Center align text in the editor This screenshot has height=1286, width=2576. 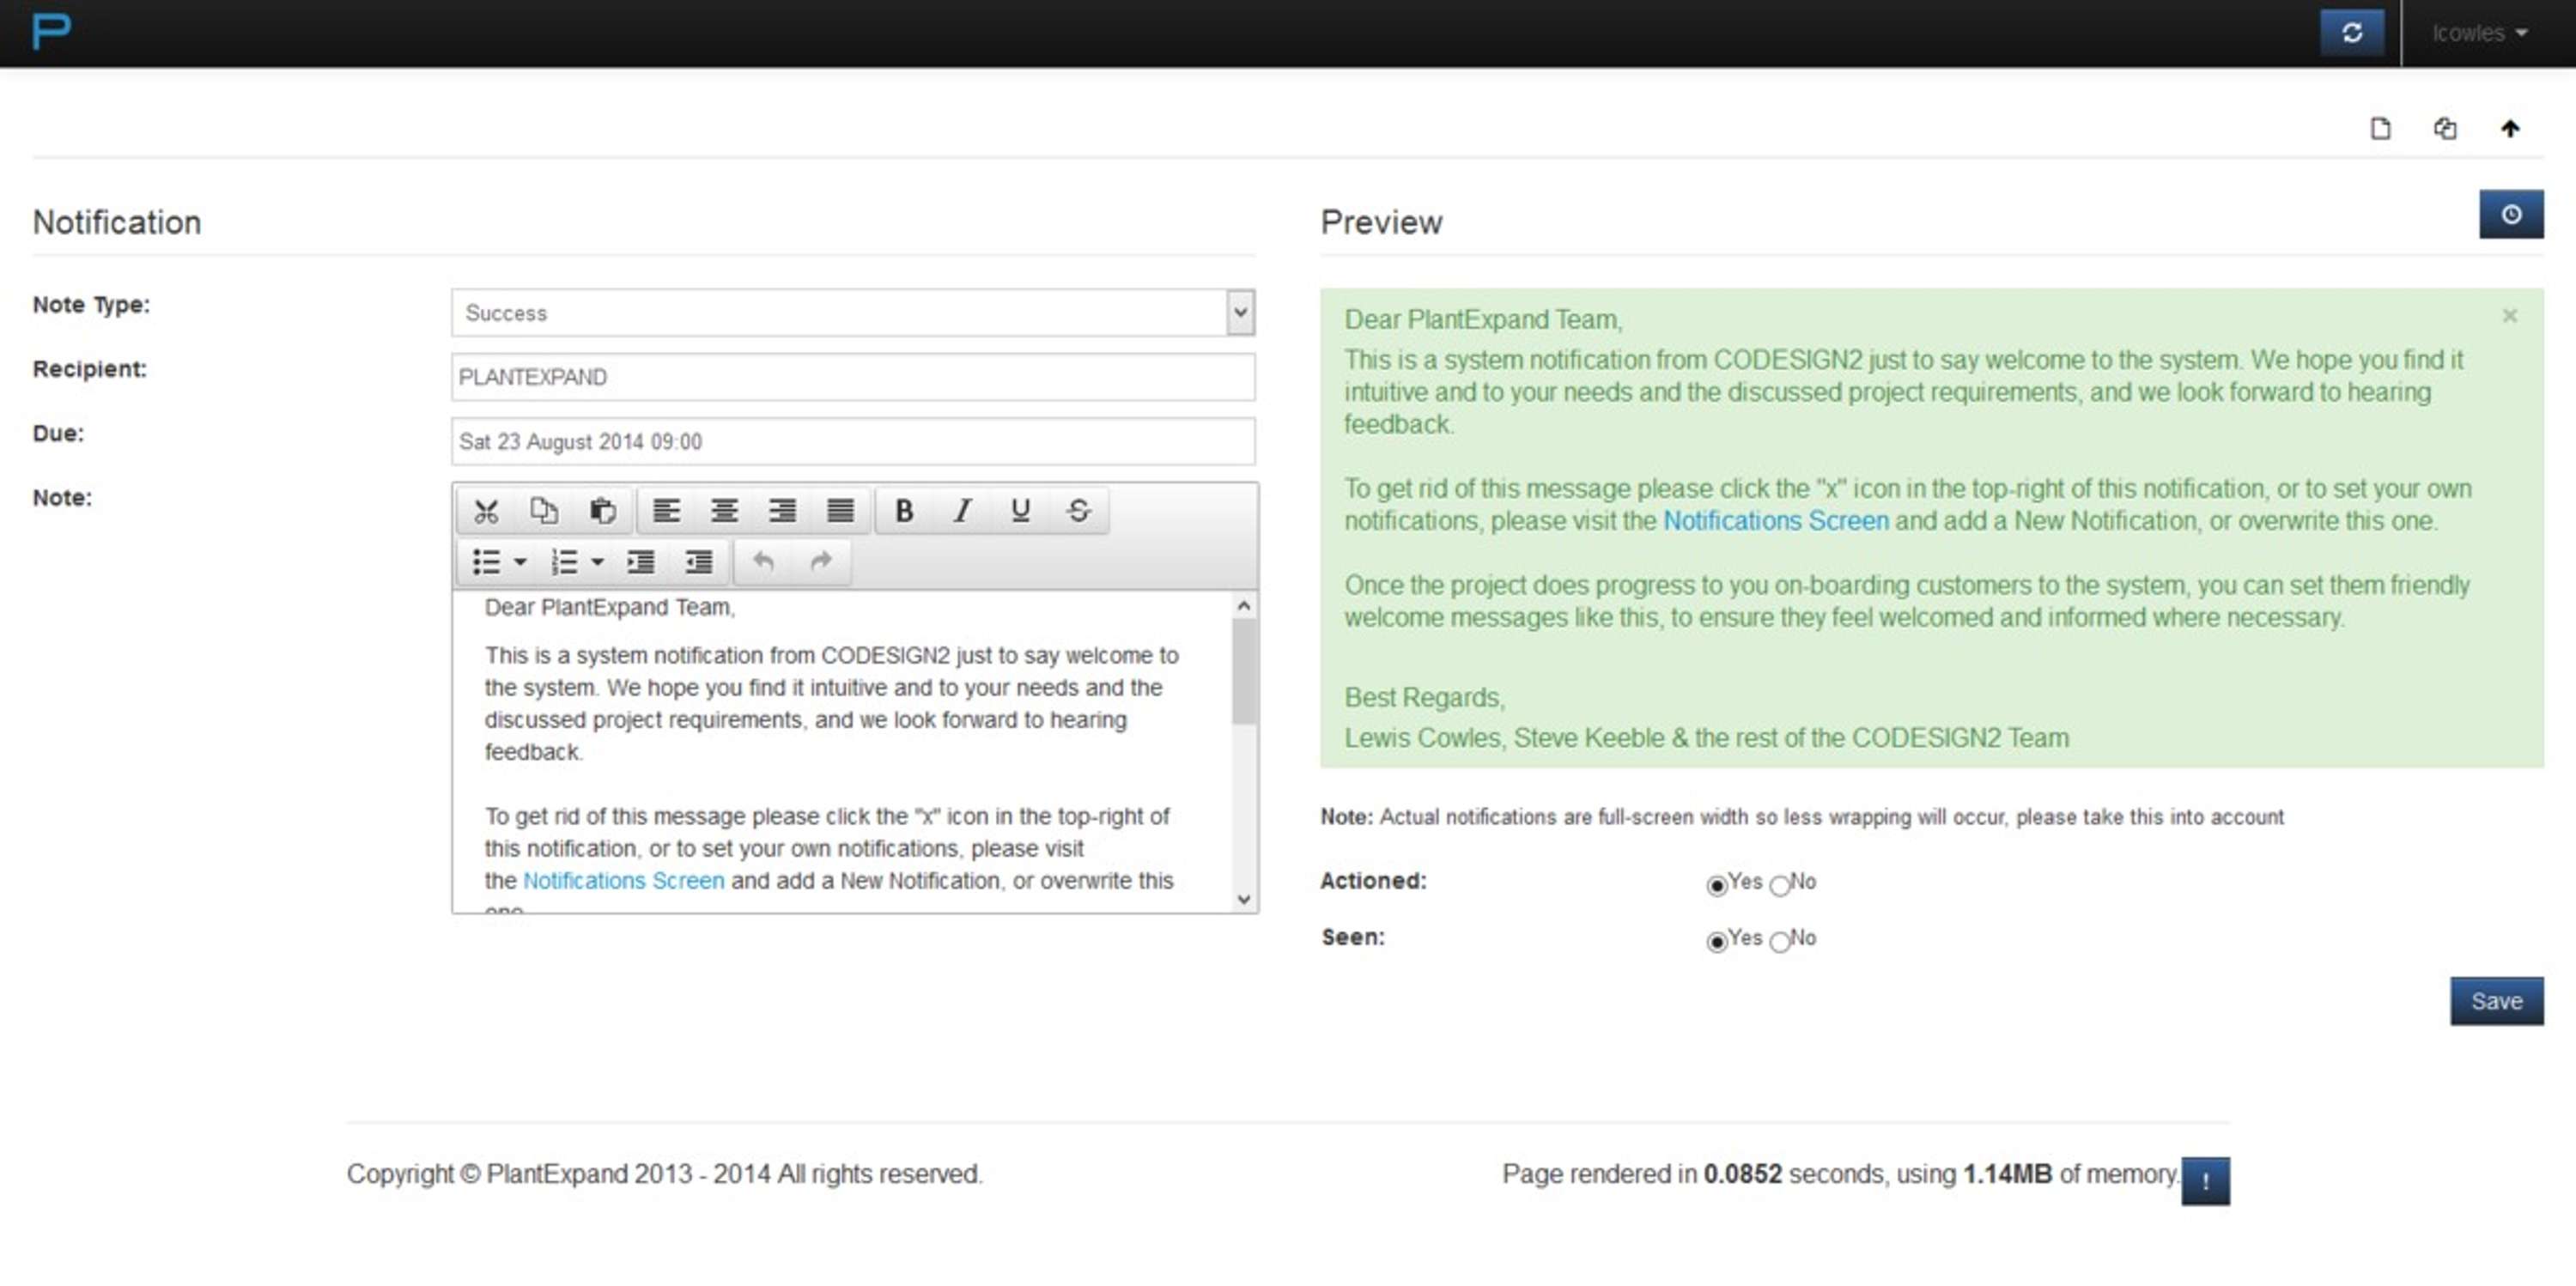coord(724,511)
